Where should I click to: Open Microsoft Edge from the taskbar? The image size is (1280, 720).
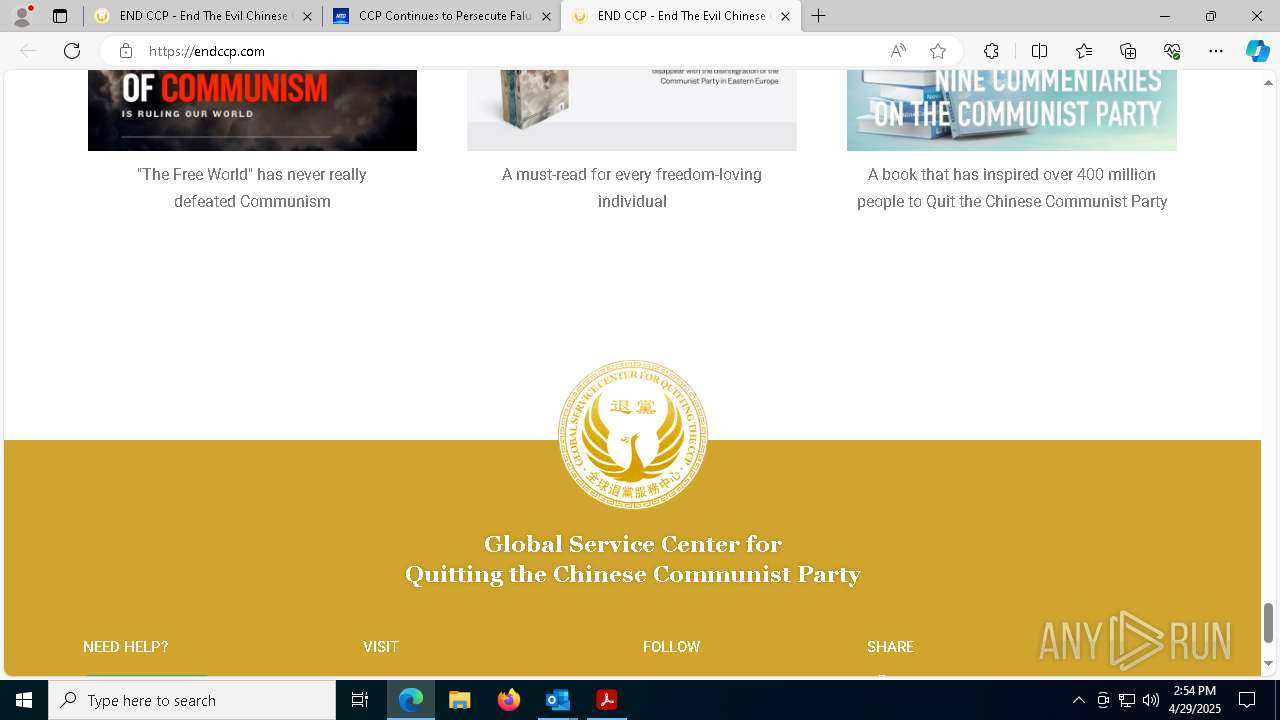(411, 700)
